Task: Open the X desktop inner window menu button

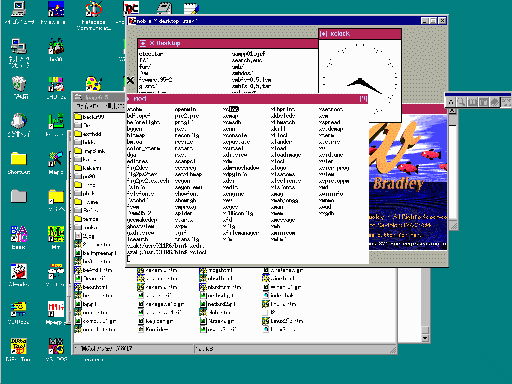Action: pos(143,43)
